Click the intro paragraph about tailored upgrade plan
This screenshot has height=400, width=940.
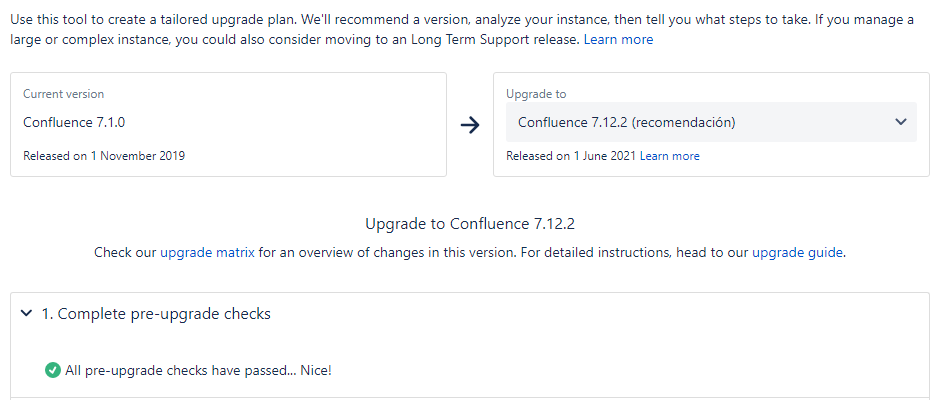[x=462, y=29]
